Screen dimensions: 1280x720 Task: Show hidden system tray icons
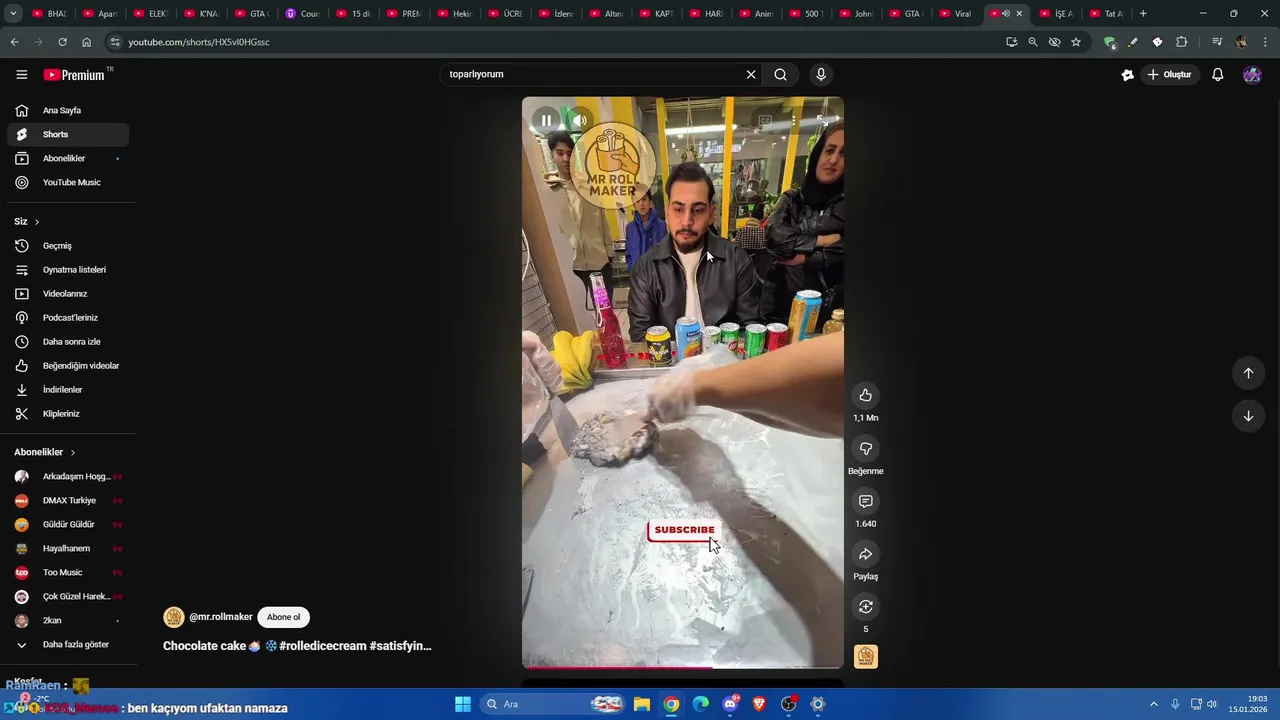[1153, 704]
